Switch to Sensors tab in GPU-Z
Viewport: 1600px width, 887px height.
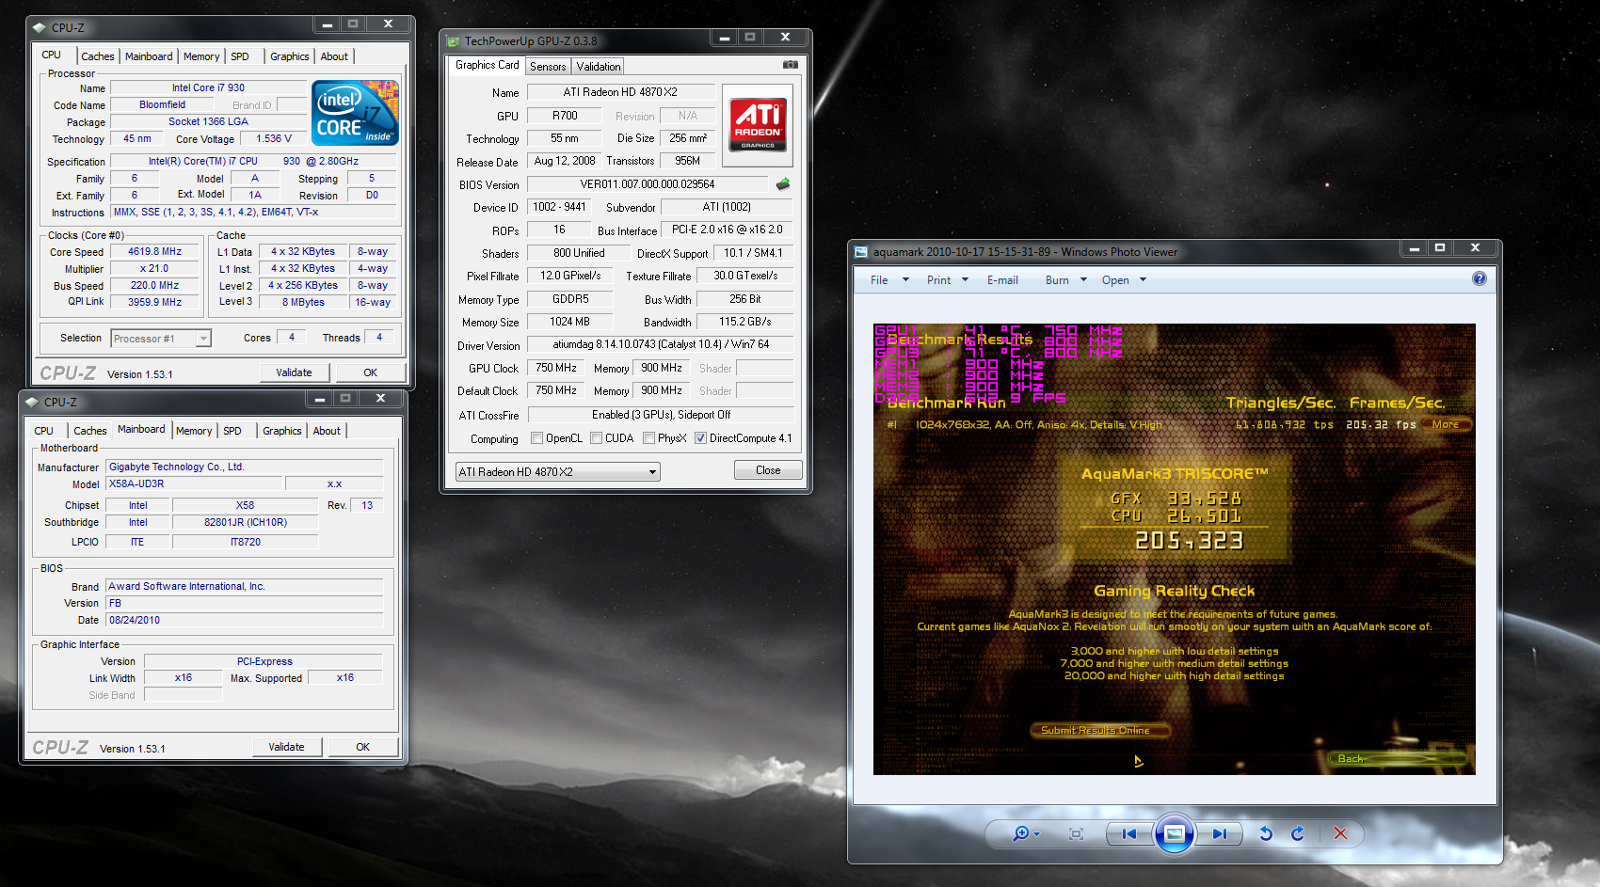pos(548,66)
